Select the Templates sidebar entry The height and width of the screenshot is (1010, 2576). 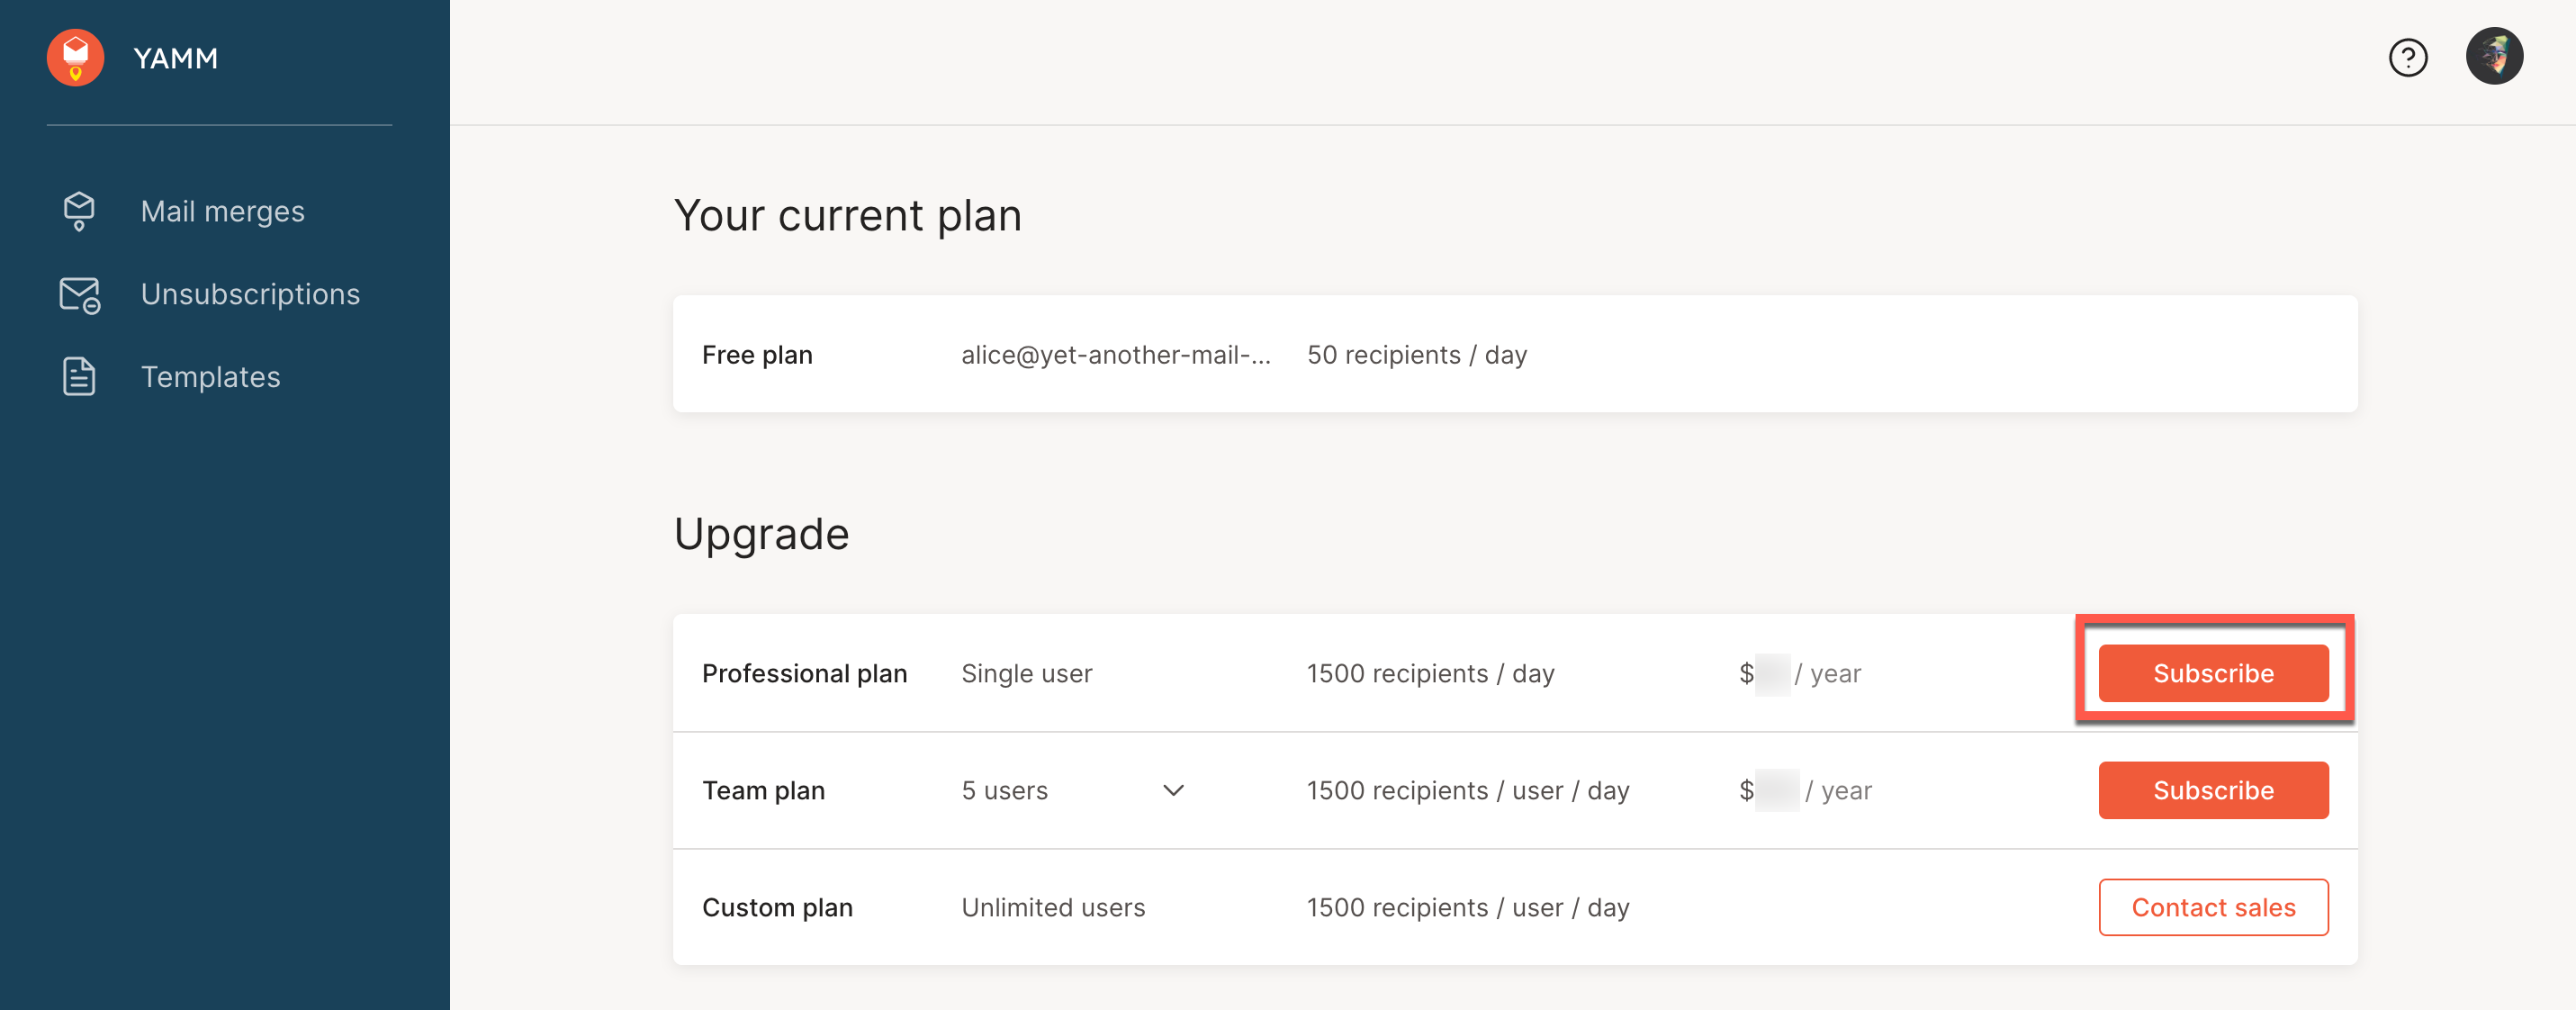(x=210, y=377)
